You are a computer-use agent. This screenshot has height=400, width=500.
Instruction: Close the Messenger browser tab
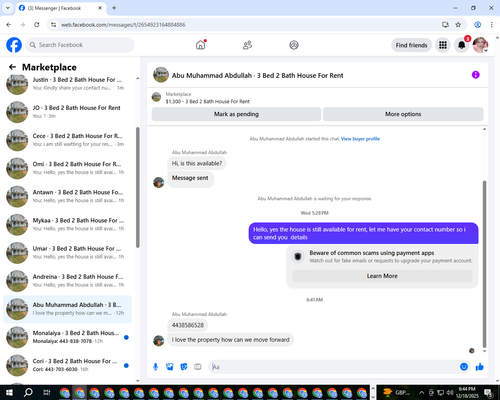click(100, 8)
